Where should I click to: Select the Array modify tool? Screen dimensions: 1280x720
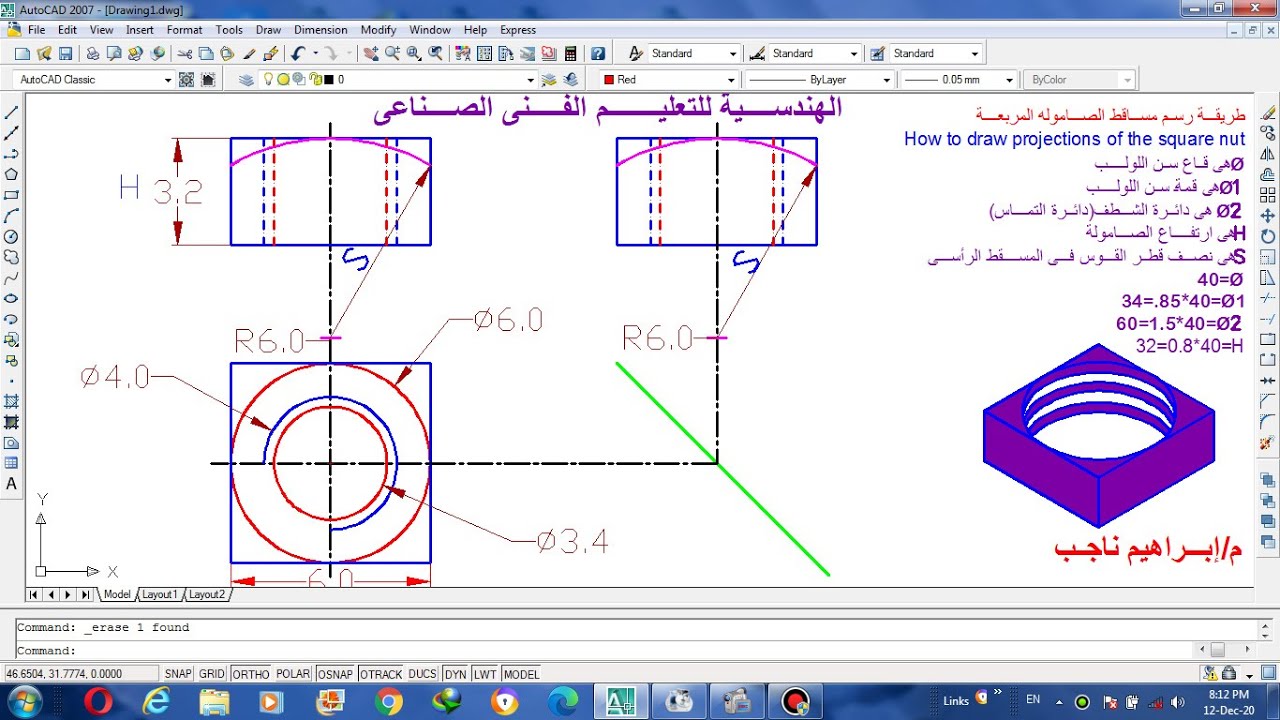pyautogui.click(x=1268, y=195)
